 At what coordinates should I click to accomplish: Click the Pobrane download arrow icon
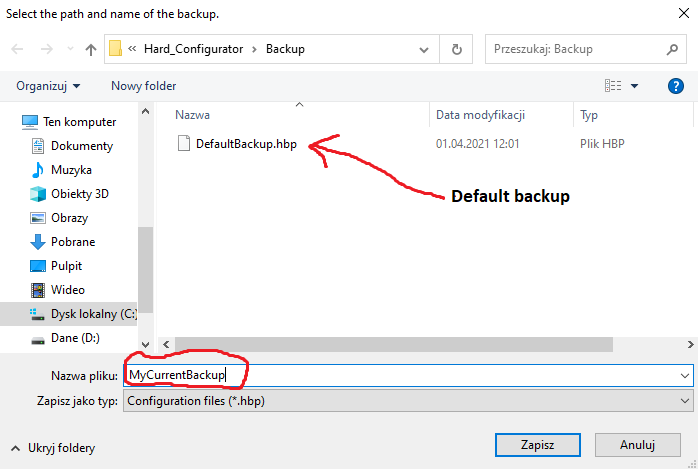[38, 242]
